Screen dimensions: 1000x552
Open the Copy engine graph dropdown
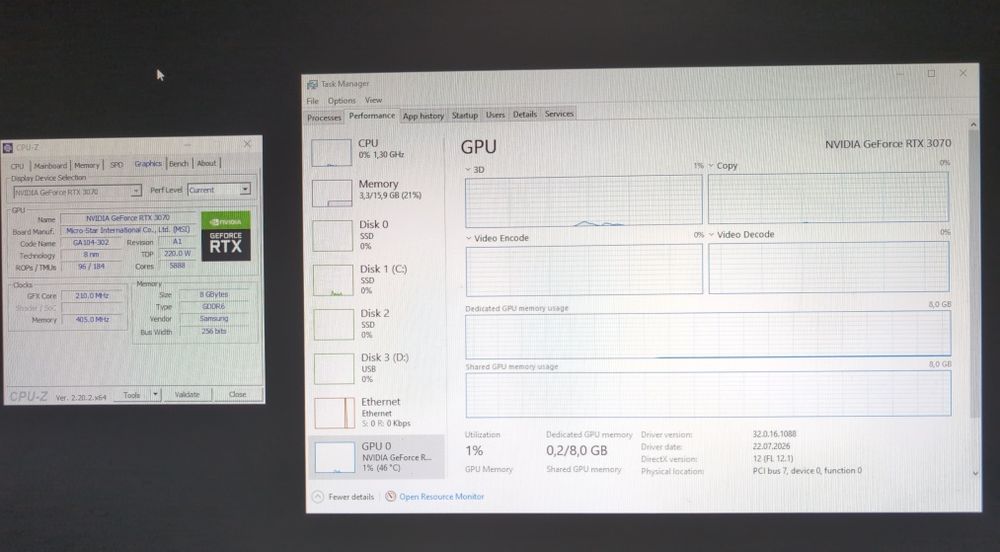711,166
